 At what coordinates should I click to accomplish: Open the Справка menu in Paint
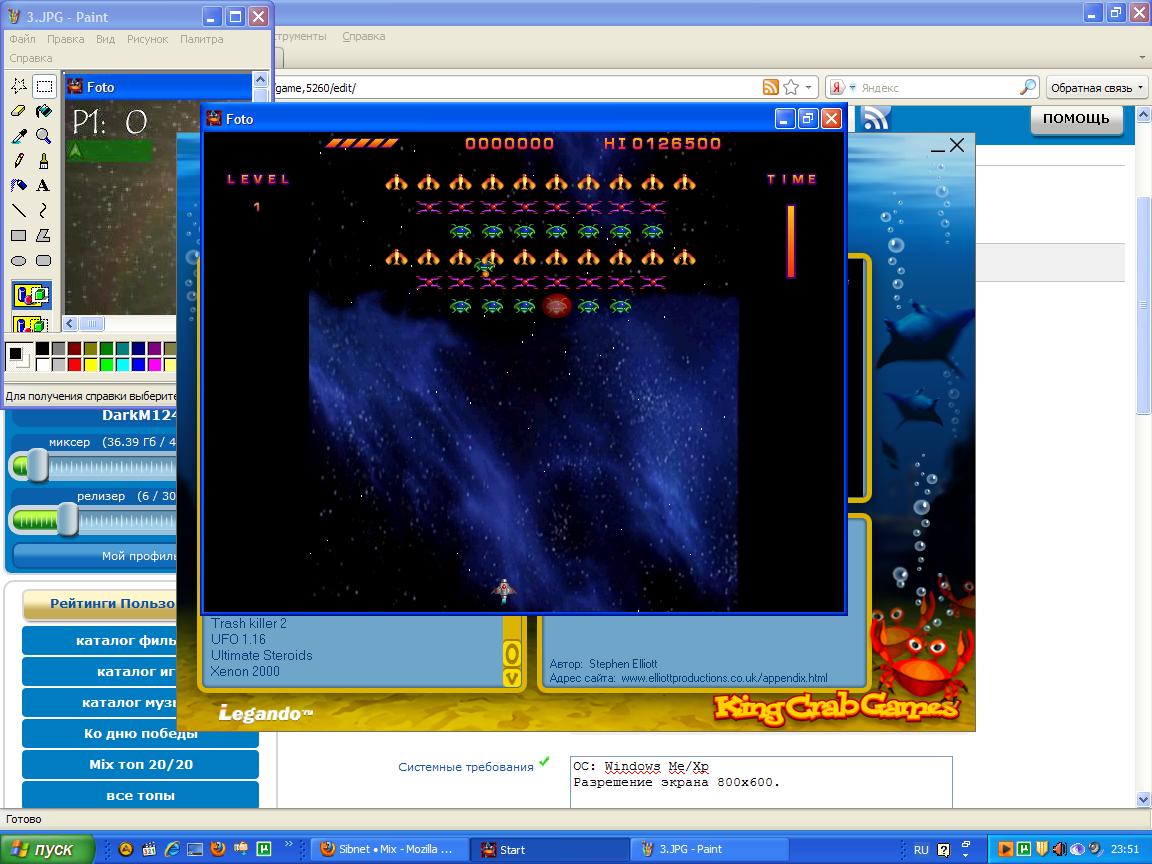point(31,58)
